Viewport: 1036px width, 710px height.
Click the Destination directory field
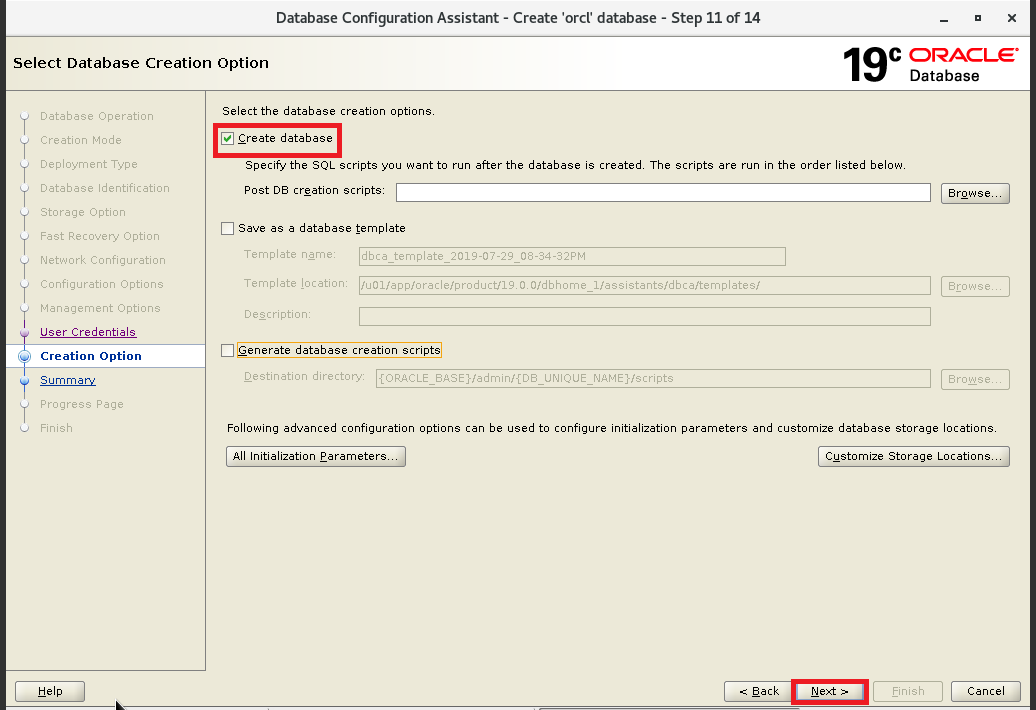[653, 378]
